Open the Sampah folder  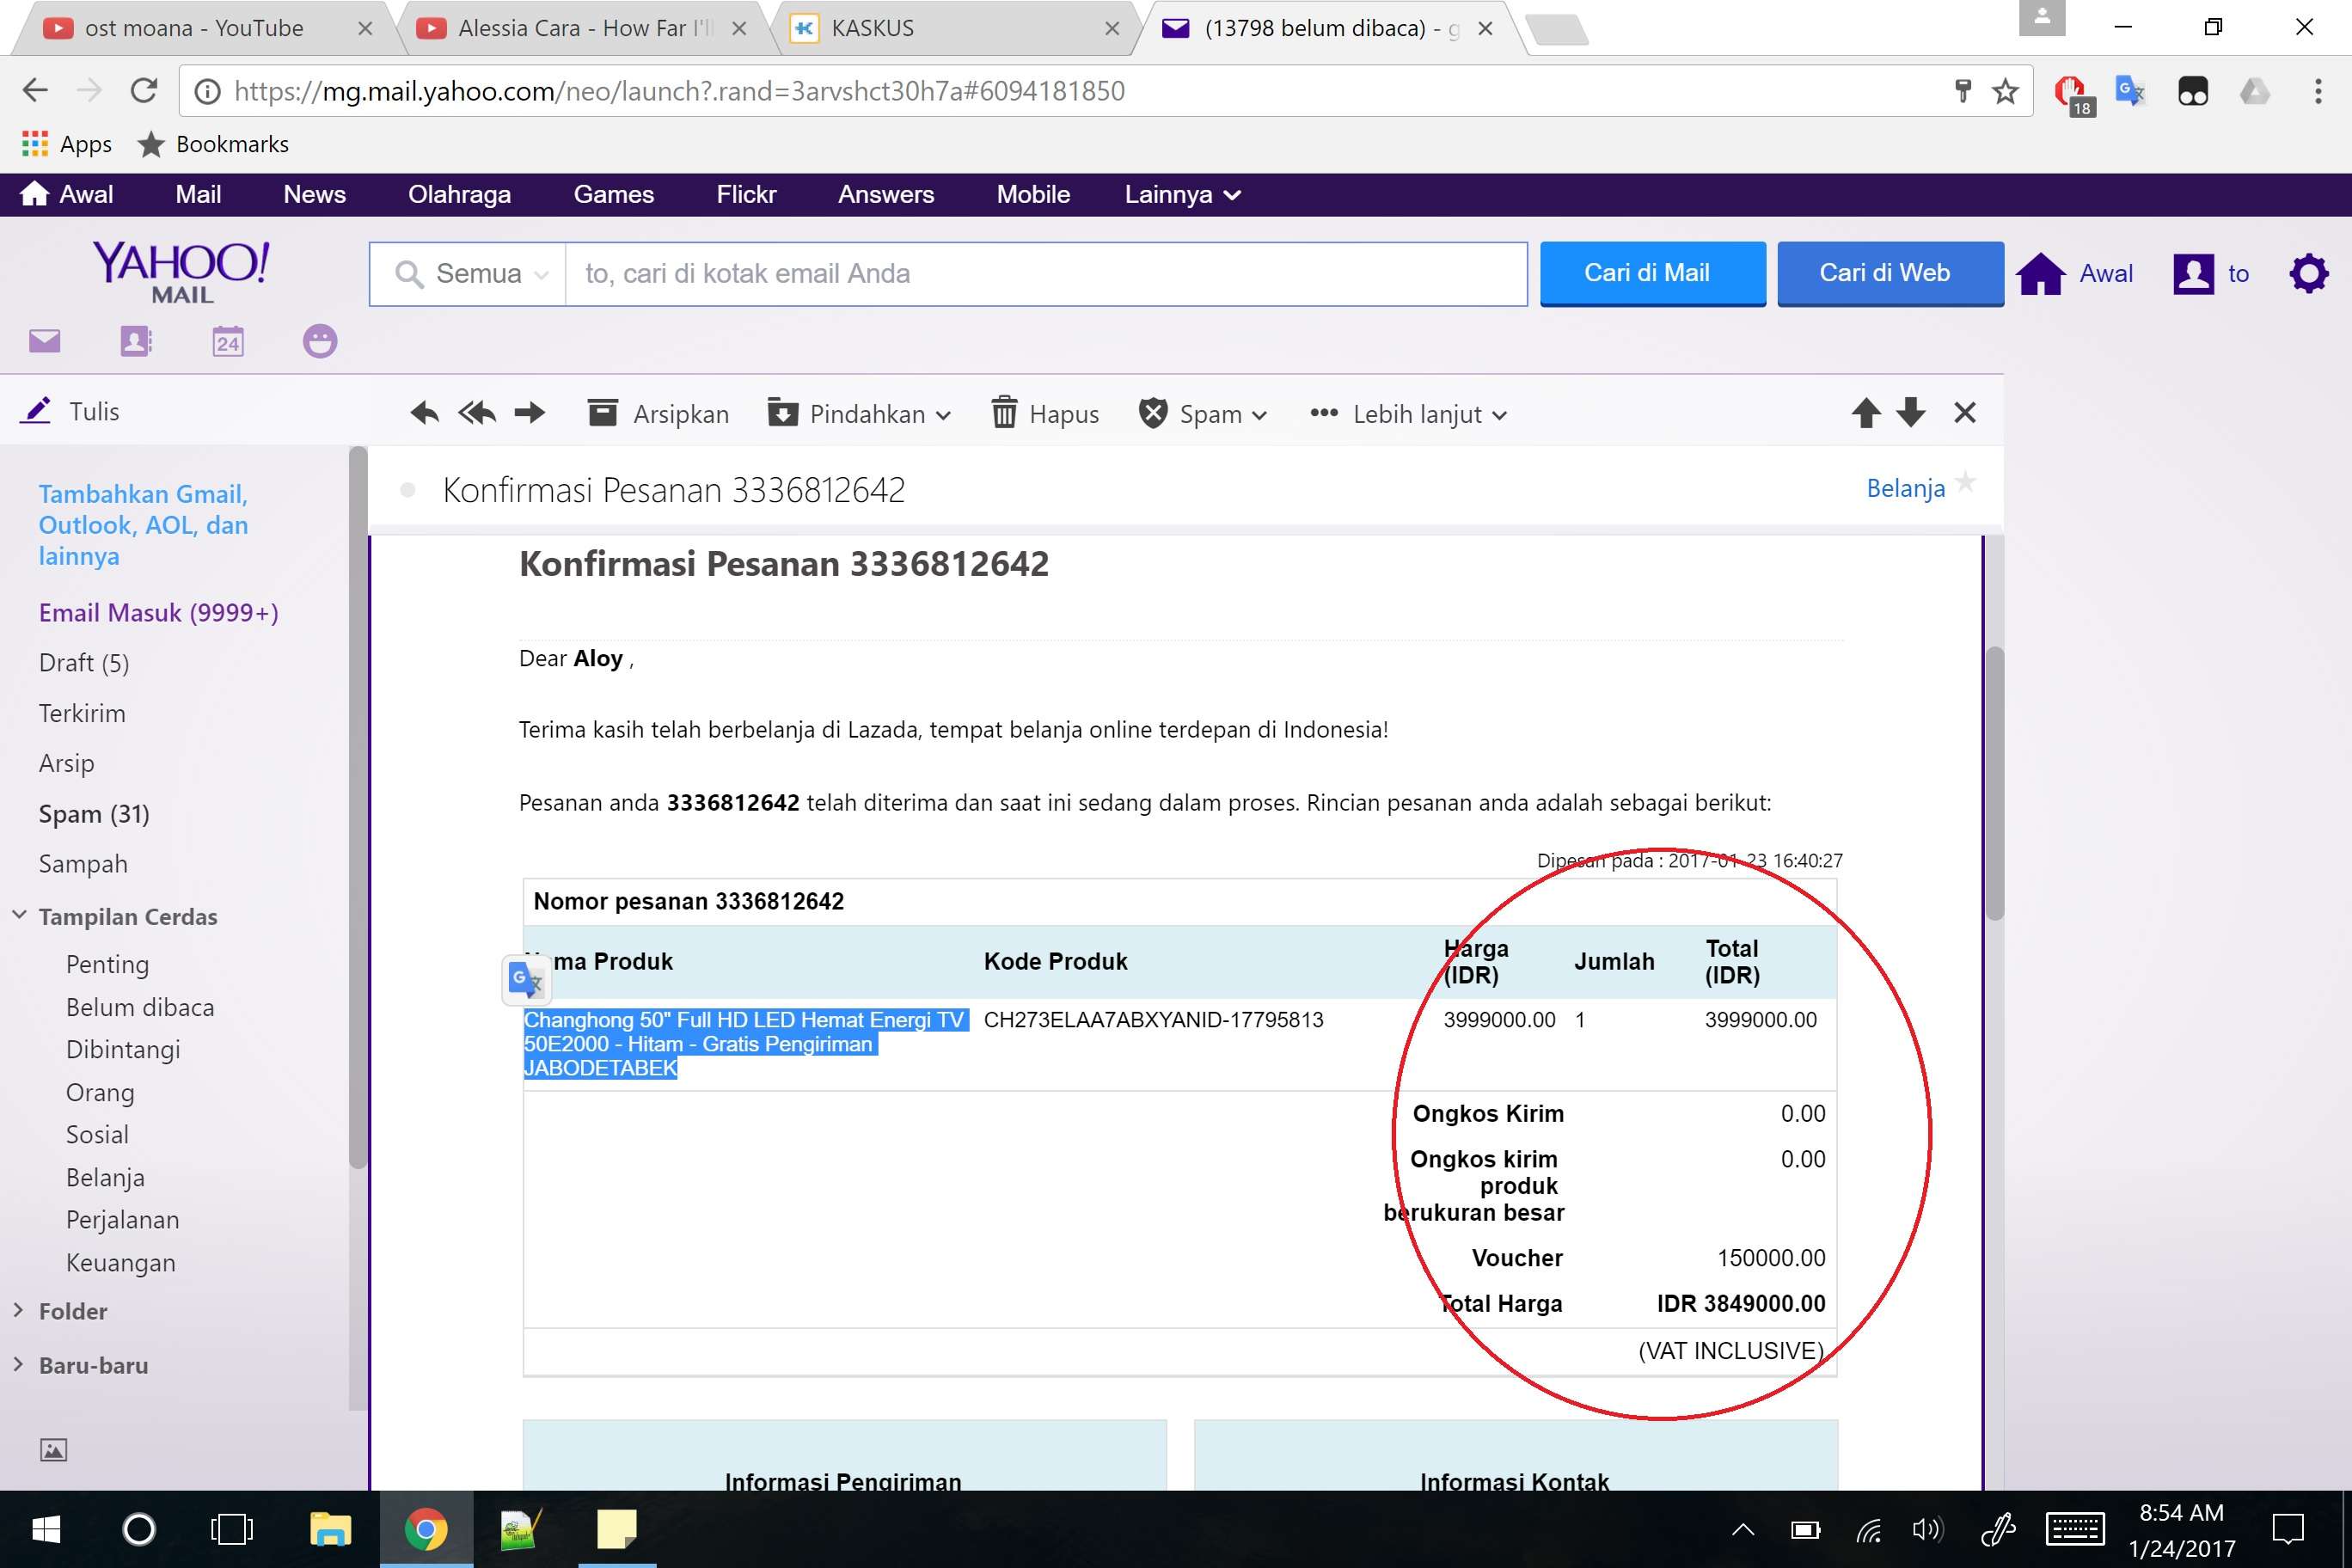[83, 863]
